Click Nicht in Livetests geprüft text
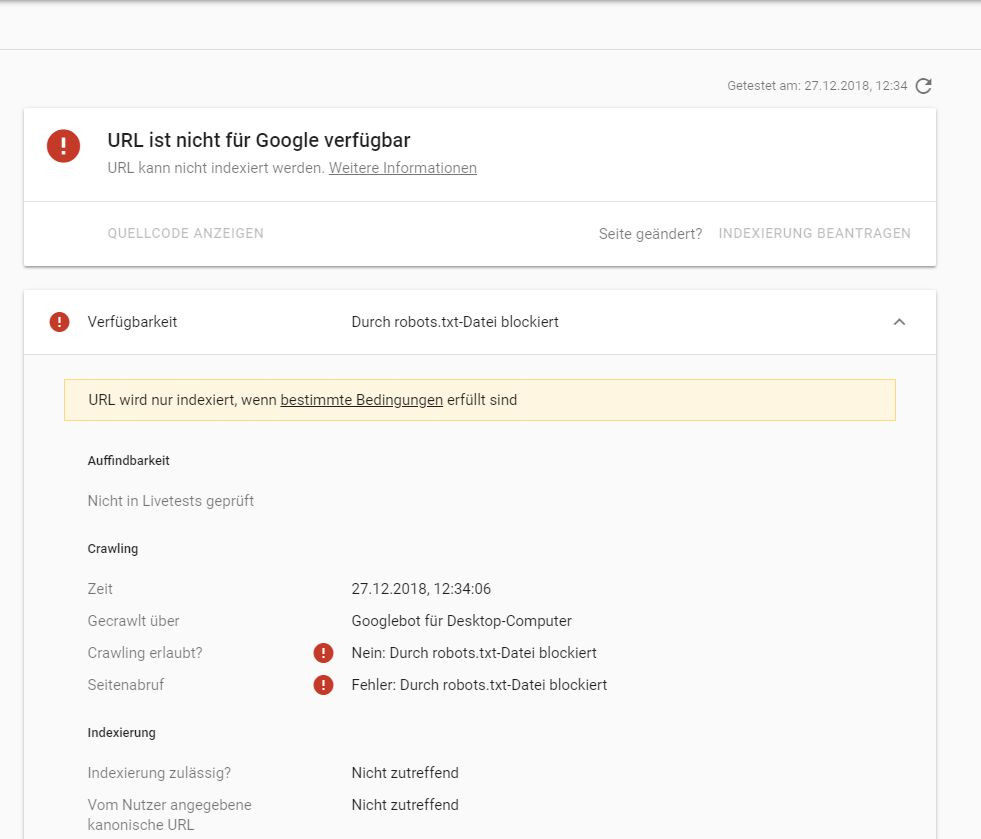 click(171, 501)
